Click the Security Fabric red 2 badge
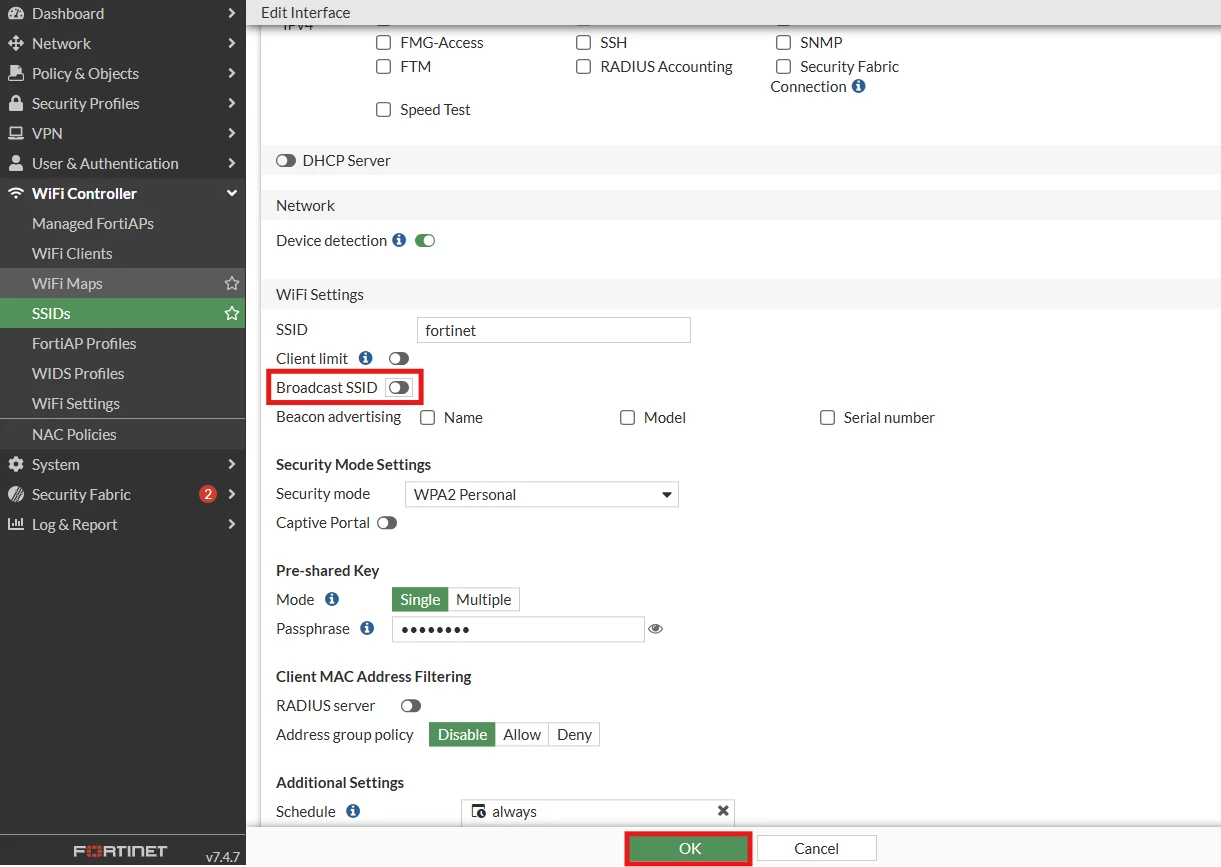This screenshot has width=1221, height=867. click(208, 494)
